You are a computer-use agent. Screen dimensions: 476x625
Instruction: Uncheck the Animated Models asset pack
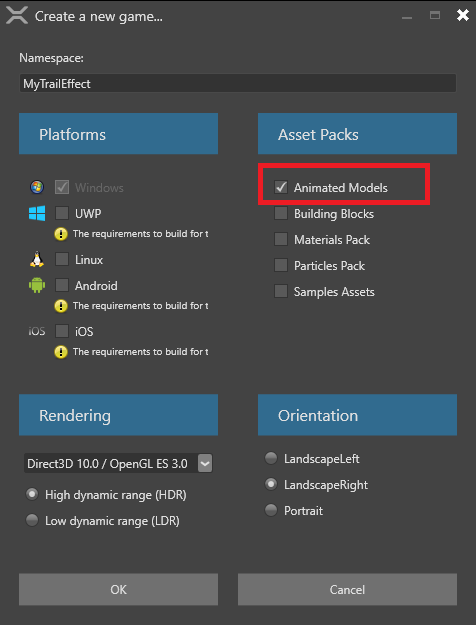click(x=281, y=187)
